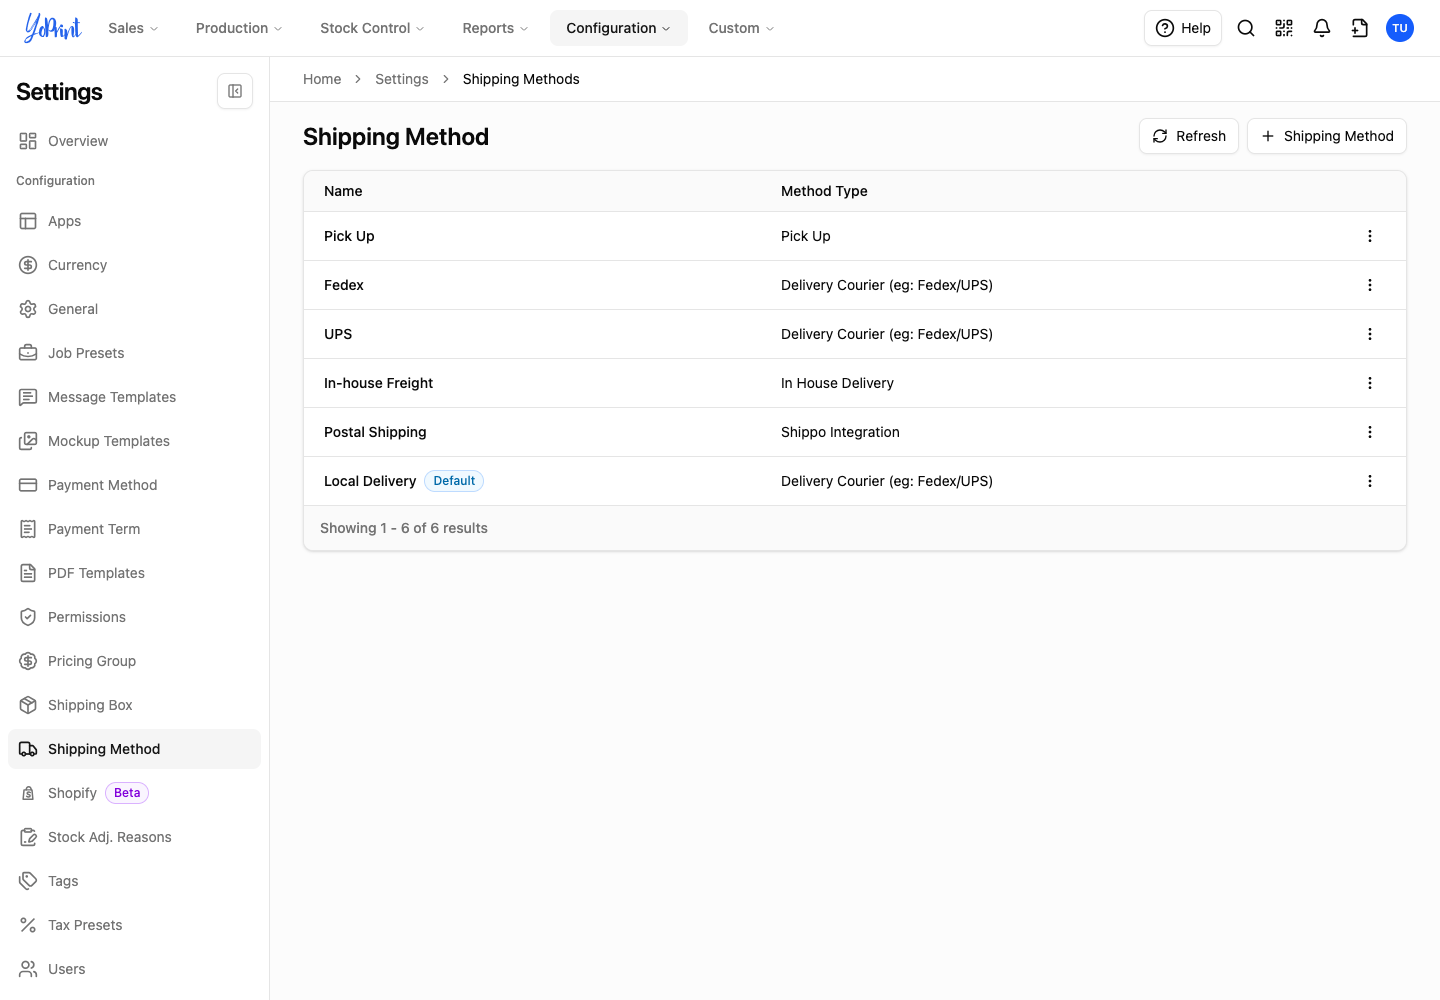Screen dimensions: 1440x1000
Task: Open the global search icon
Action: pos(1246,28)
